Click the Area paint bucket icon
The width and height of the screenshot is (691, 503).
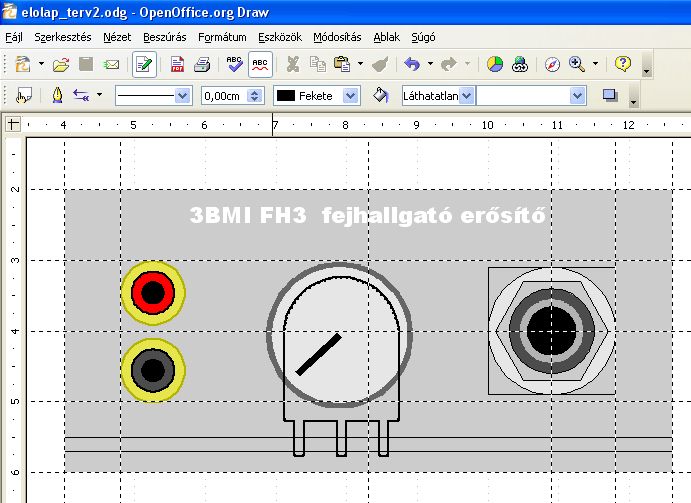coord(380,95)
